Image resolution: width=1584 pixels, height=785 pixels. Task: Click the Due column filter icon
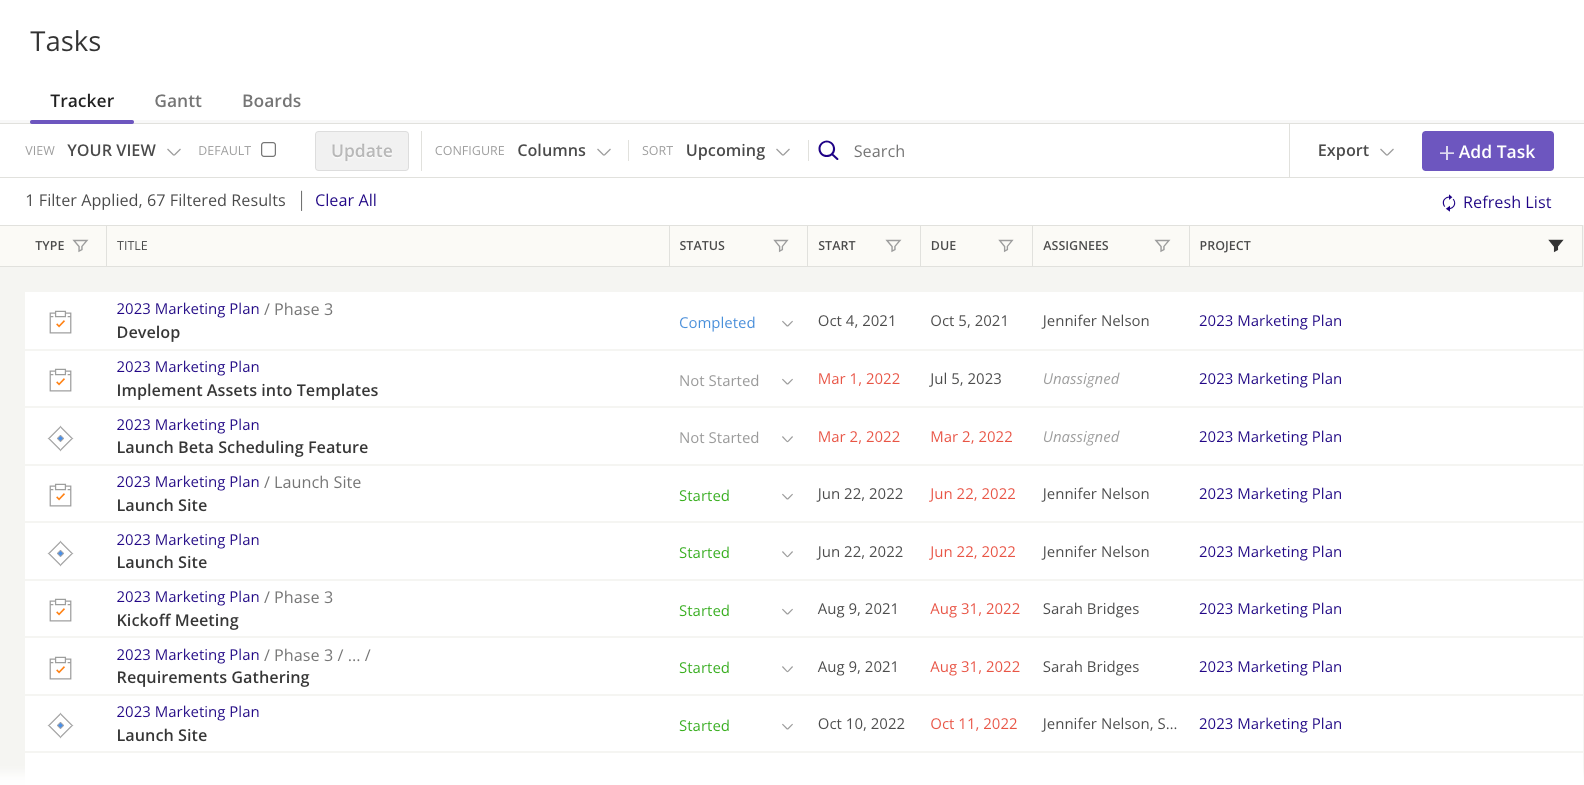1006,246
